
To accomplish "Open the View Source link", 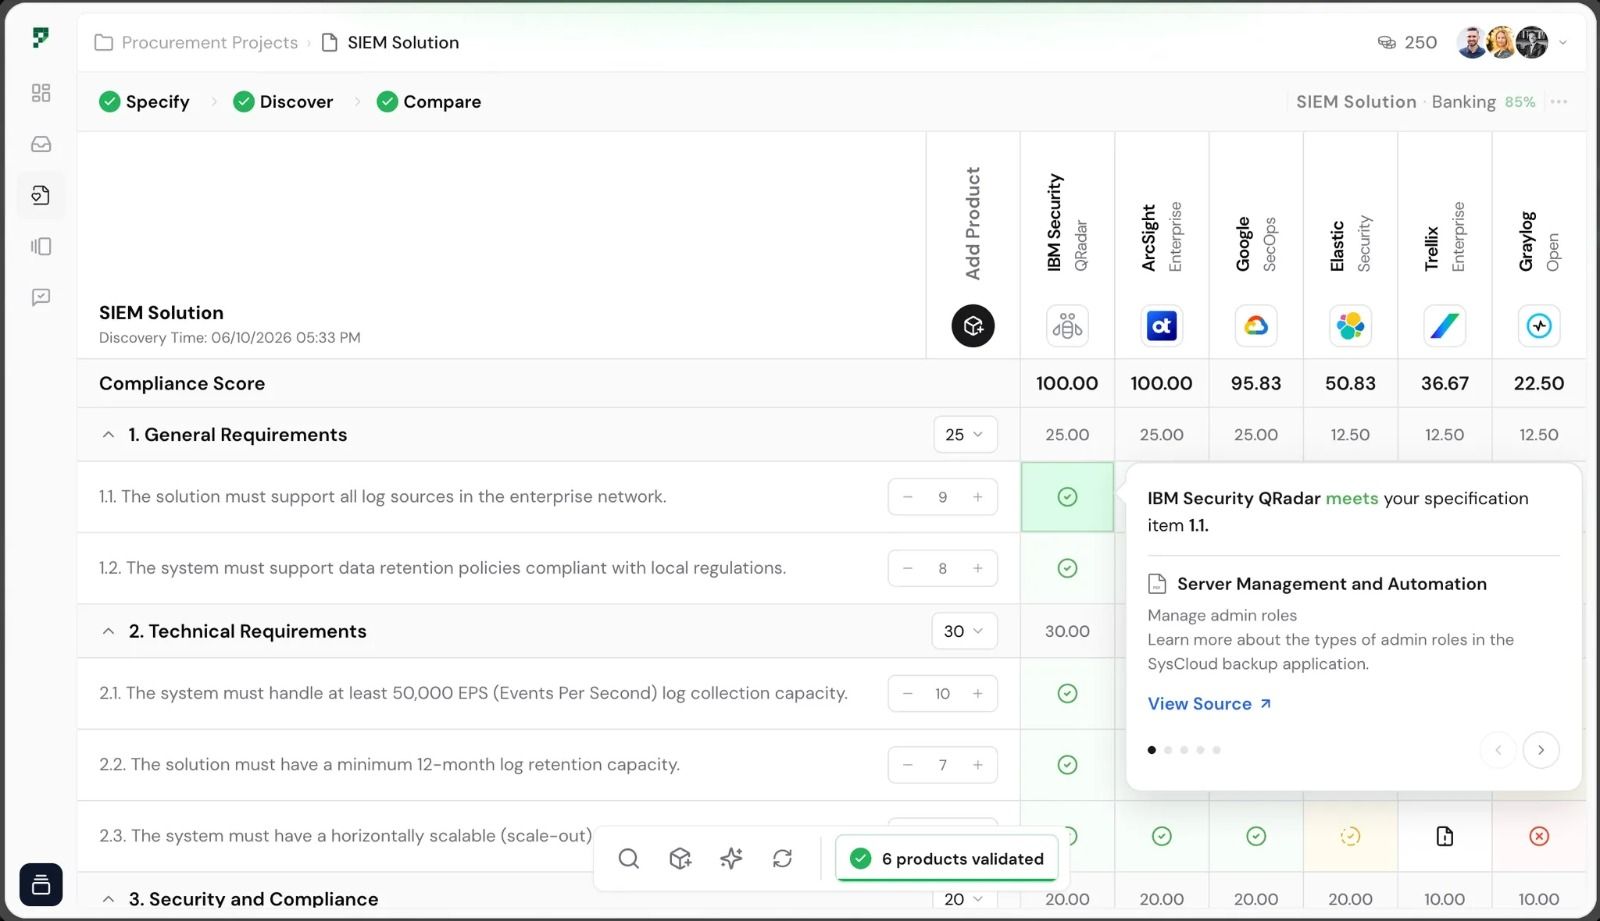I will click(x=1210, y=704).
